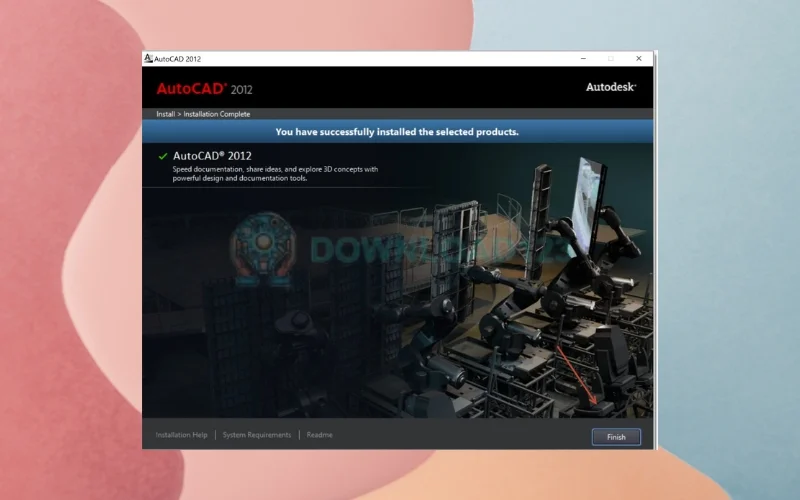The height and width of the screenshot is (500, 800).
Task: Click the watermark gear logo in center
Action: pyautogui.click(x=263, y=250)
